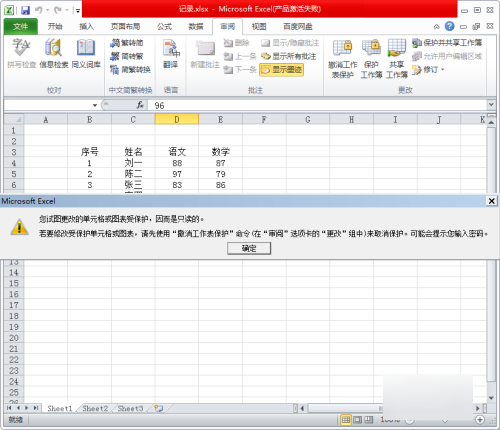Convert simplified to traditional (简转繁)

127,56
